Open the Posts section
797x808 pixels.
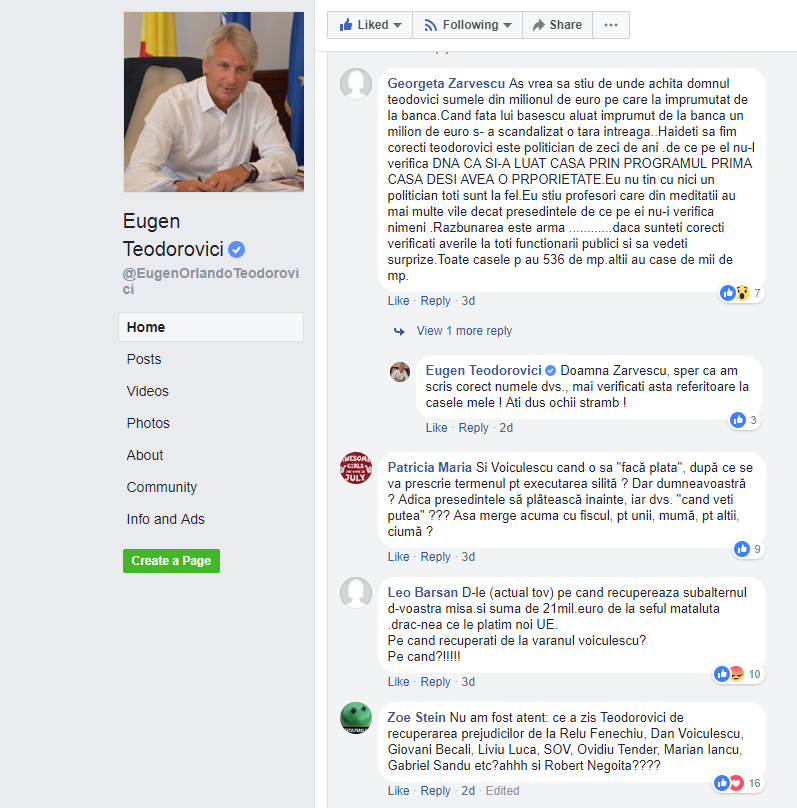coord(144,359)
